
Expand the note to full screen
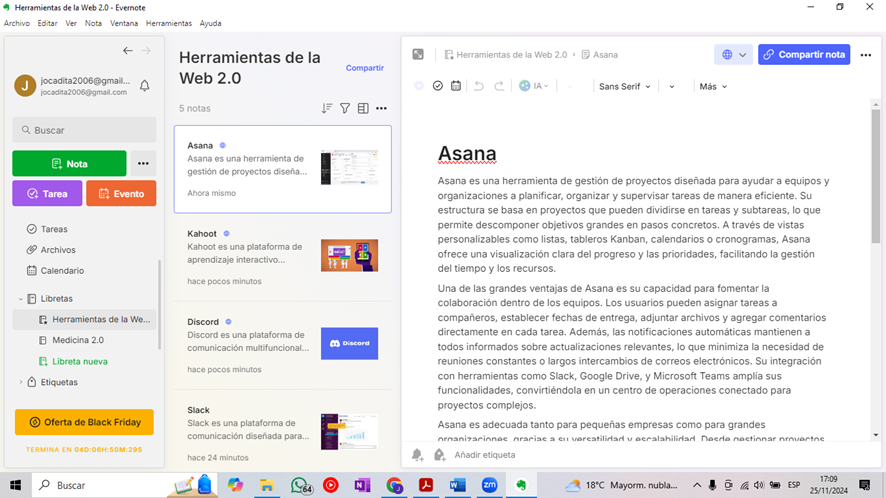click(418, 54)
